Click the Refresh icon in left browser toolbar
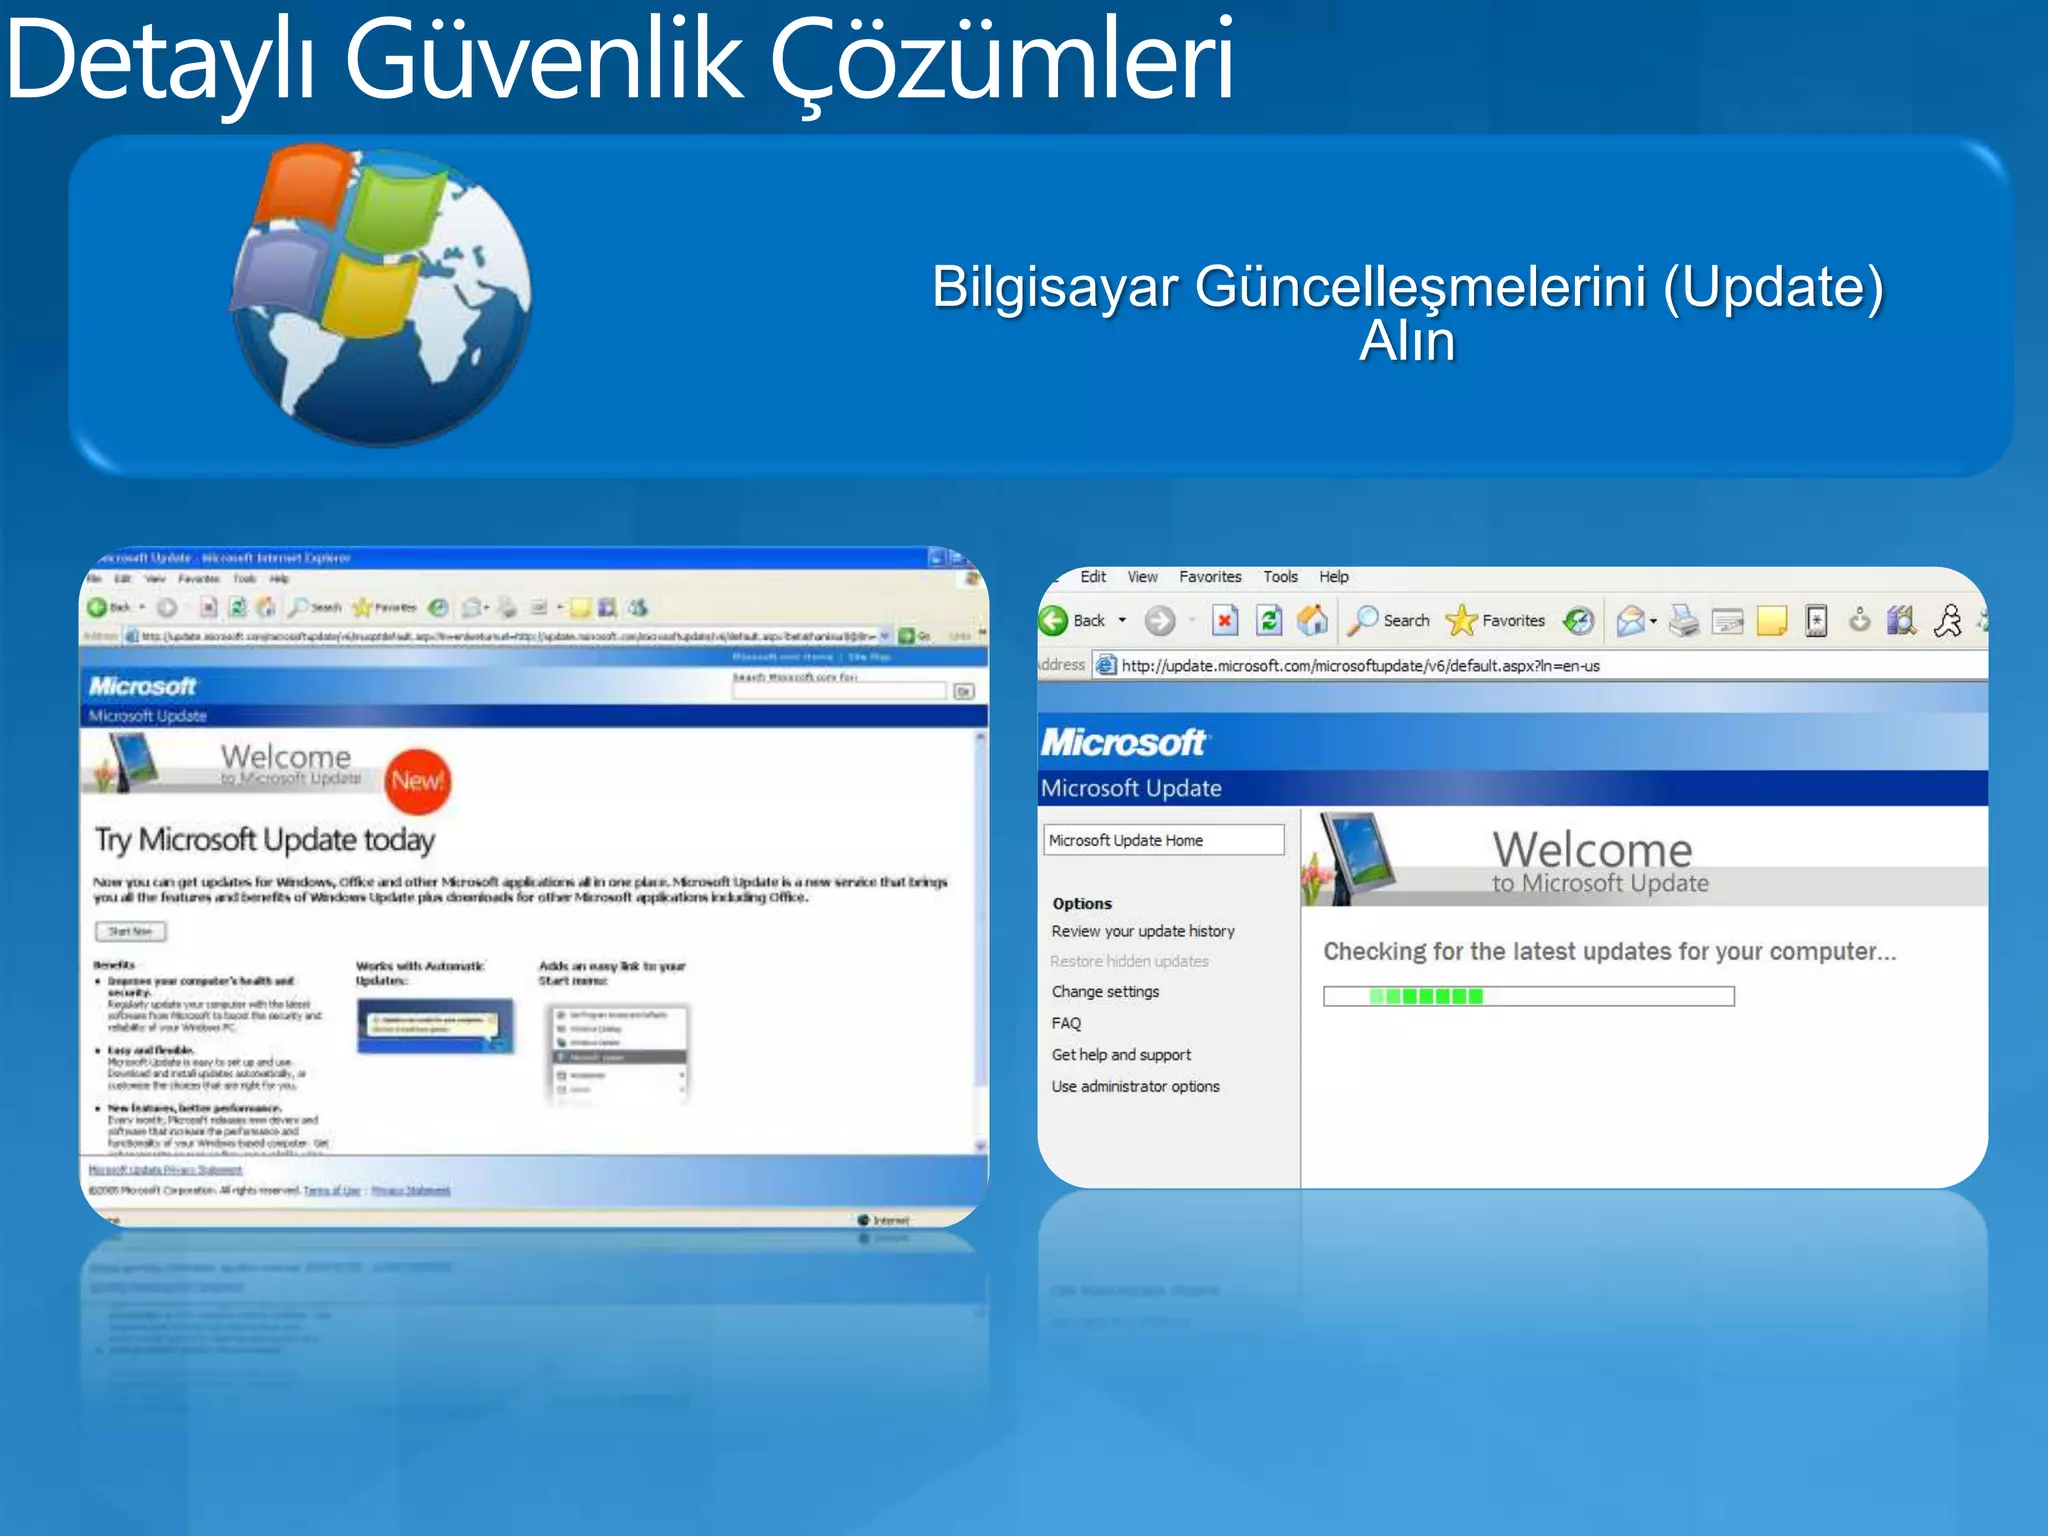Image resolution: width=2048 pixels, height=1536 pixels. (238, 607)
